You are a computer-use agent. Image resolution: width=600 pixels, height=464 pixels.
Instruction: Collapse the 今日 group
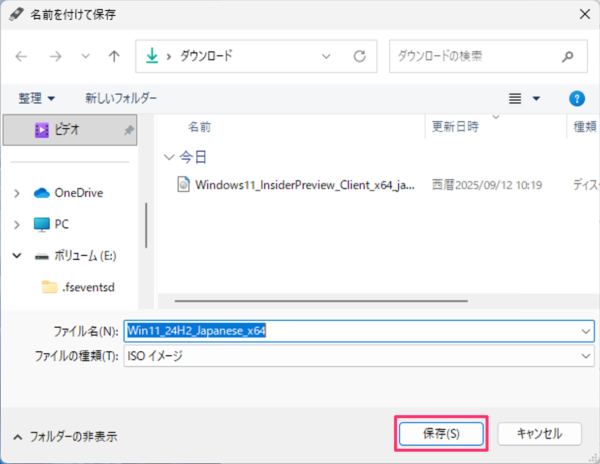169,157
